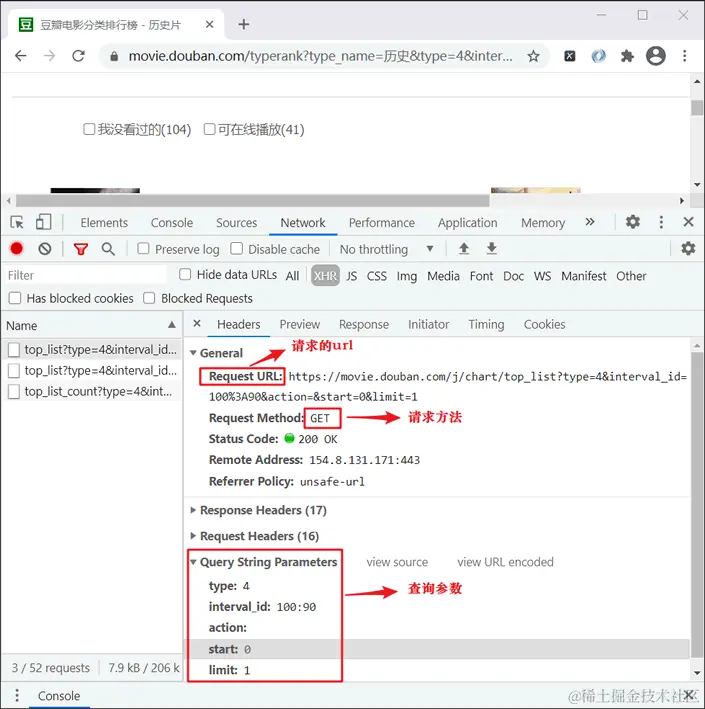Import HAR file with upload arrow
The image size is (705, 709).
pos(464,248)
